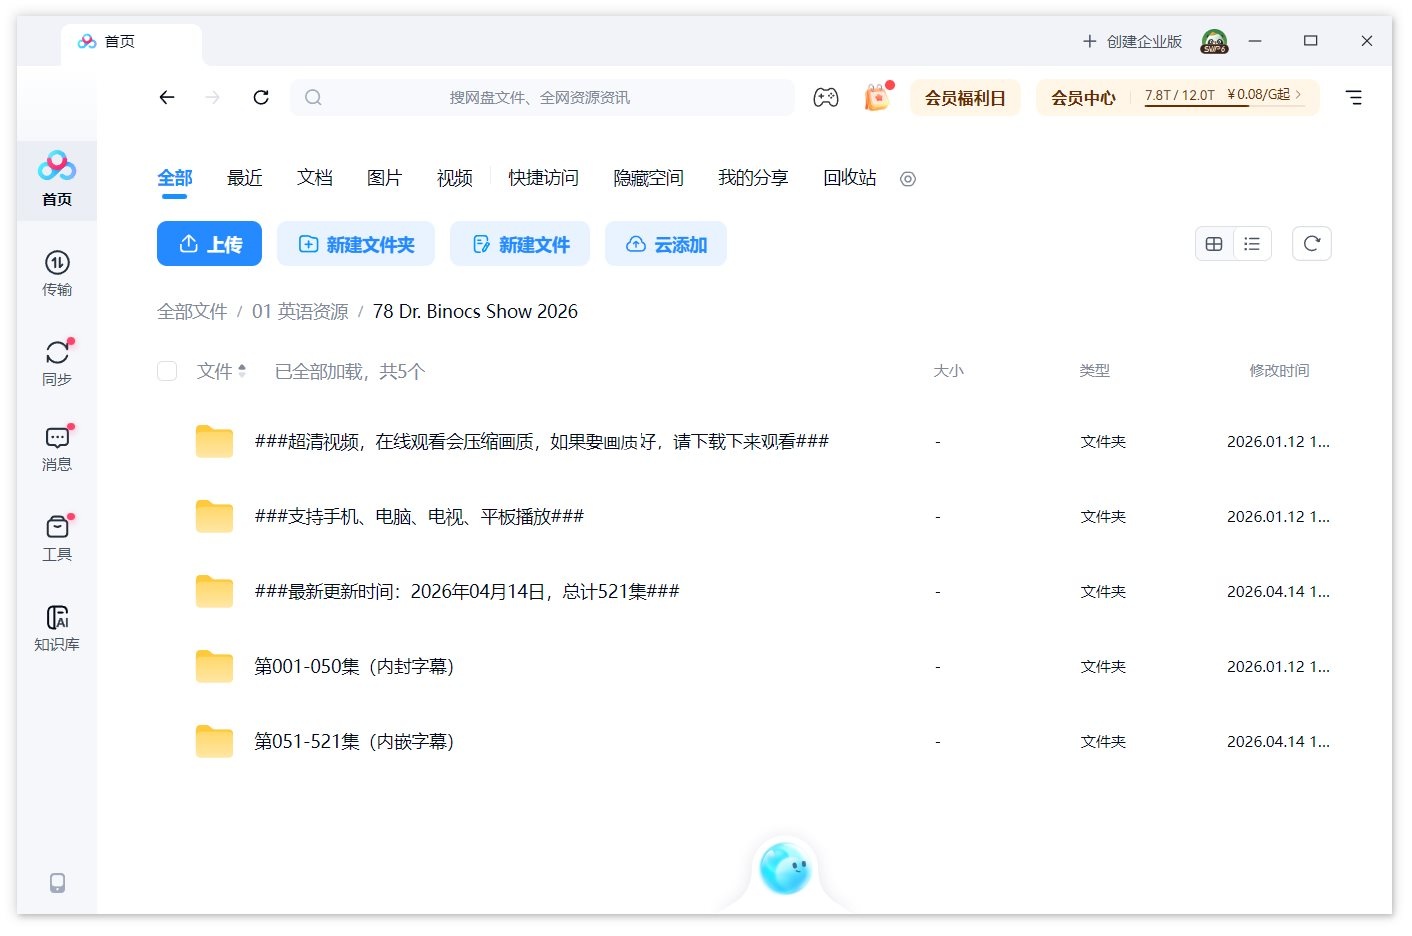The image size is (1412, 936).
Task: Open 消息 messages from the sidebar
Action: (56, 445)
